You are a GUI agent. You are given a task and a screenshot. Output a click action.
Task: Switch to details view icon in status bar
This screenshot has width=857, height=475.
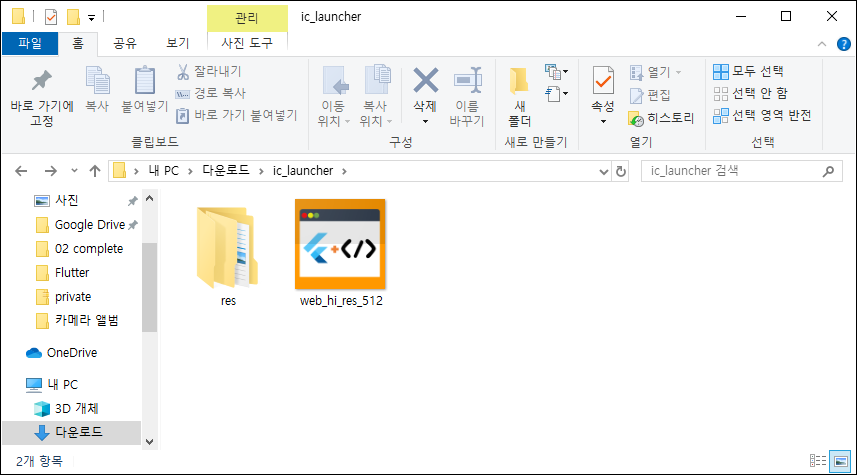coord(818,461)
